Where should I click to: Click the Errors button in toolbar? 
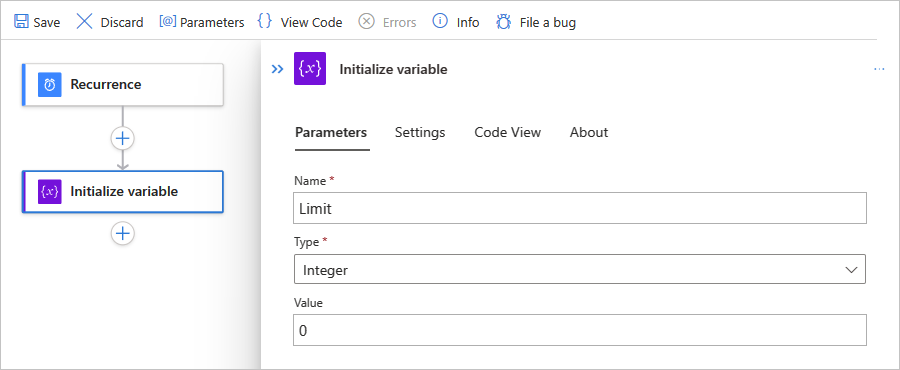coord(387,22)
